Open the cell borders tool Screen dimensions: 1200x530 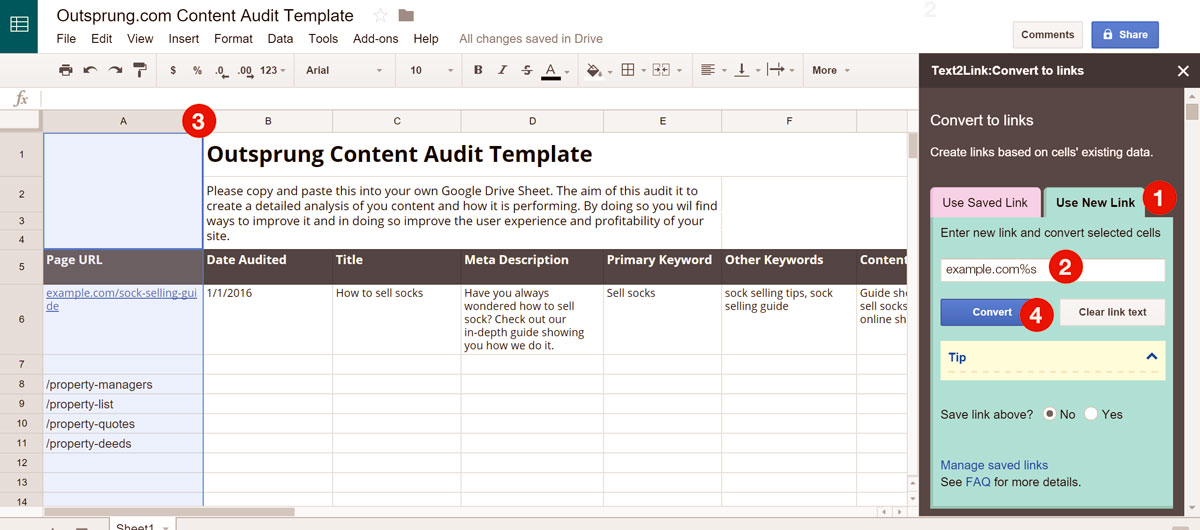point(628,70)
